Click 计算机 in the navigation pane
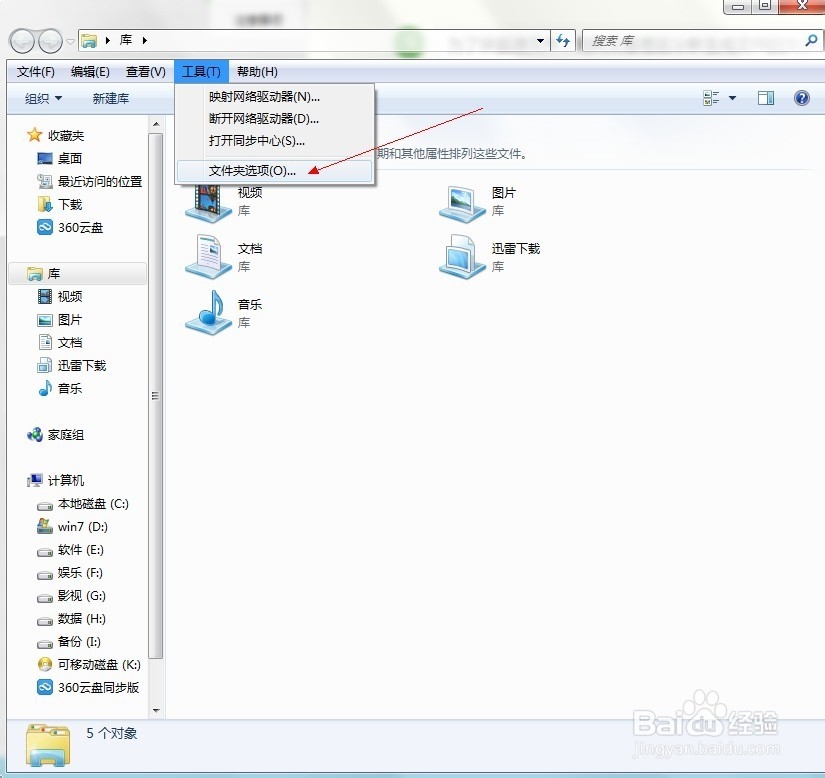The height and width of the screenshot is (778, 825). [55, 480]
